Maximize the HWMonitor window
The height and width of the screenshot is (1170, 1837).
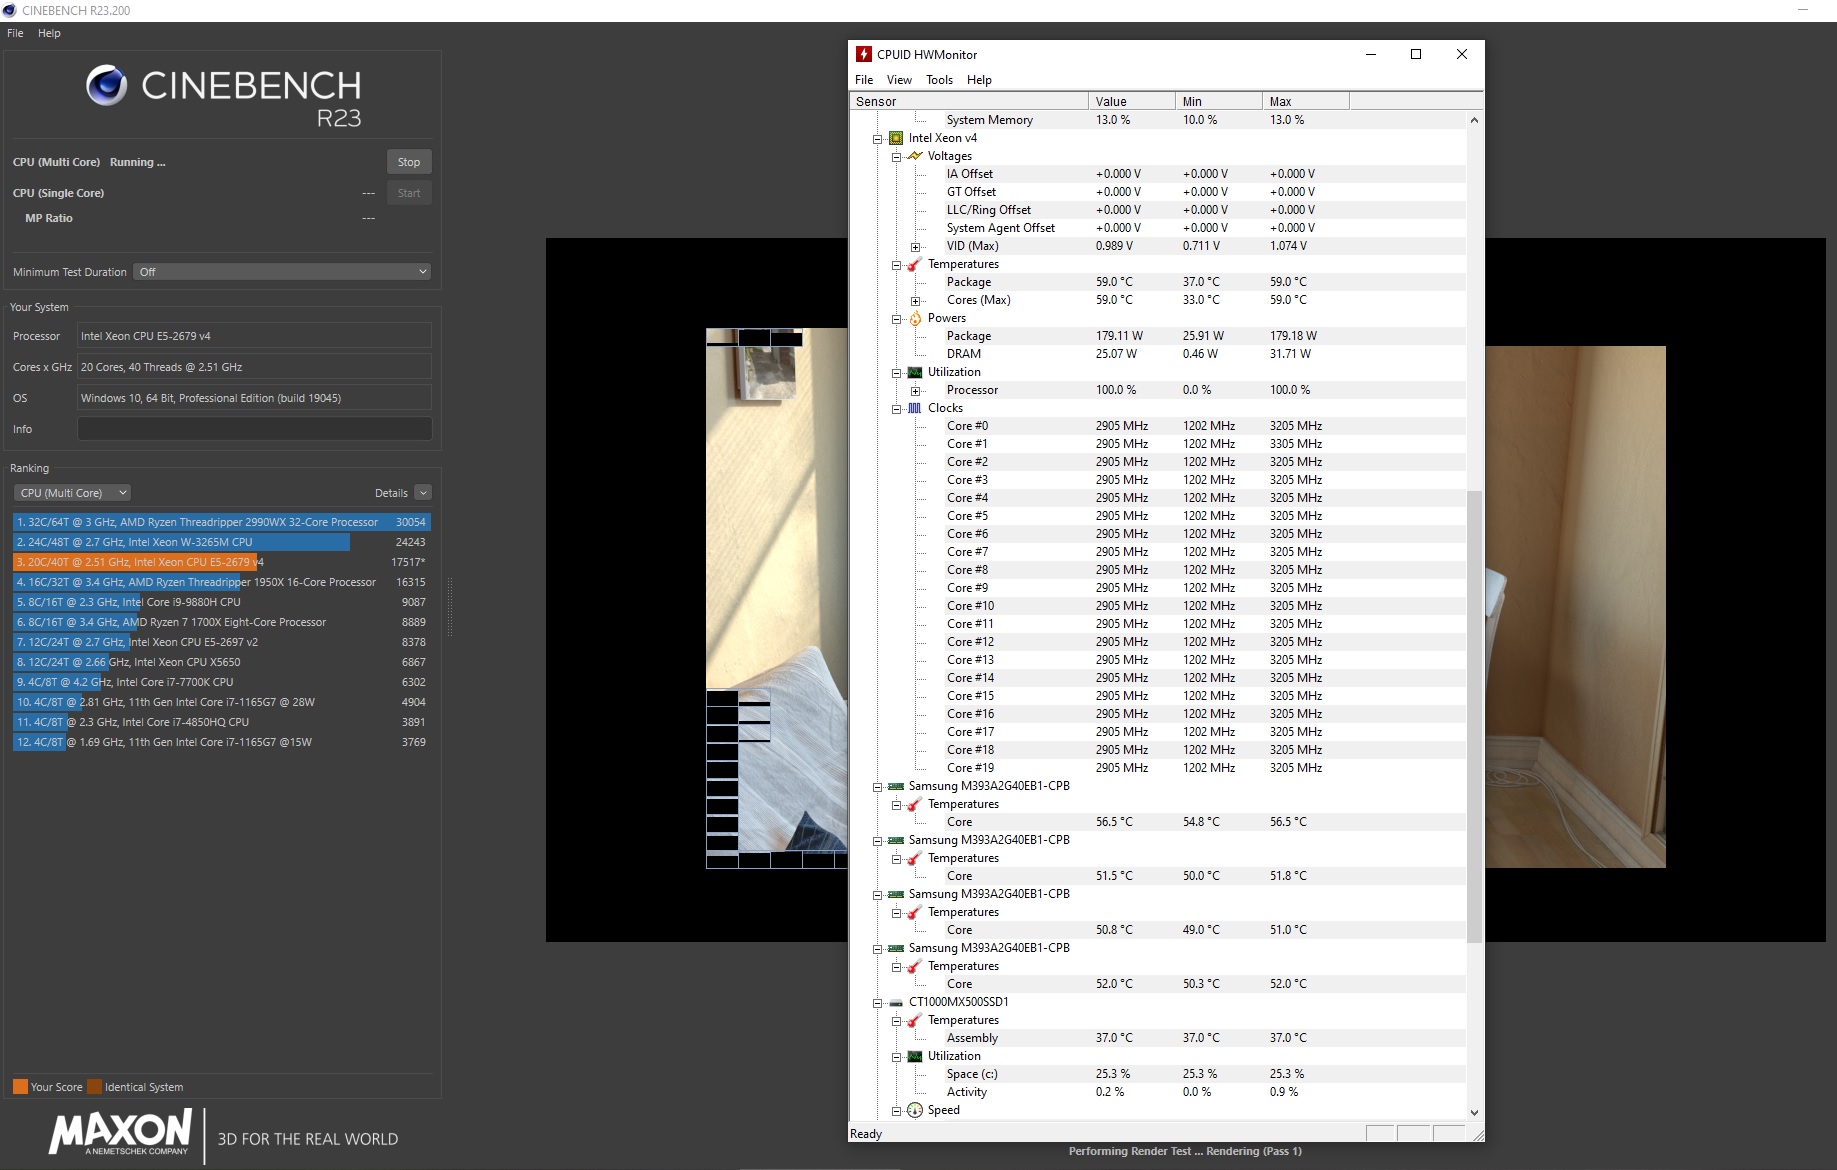coord(1416,54)
